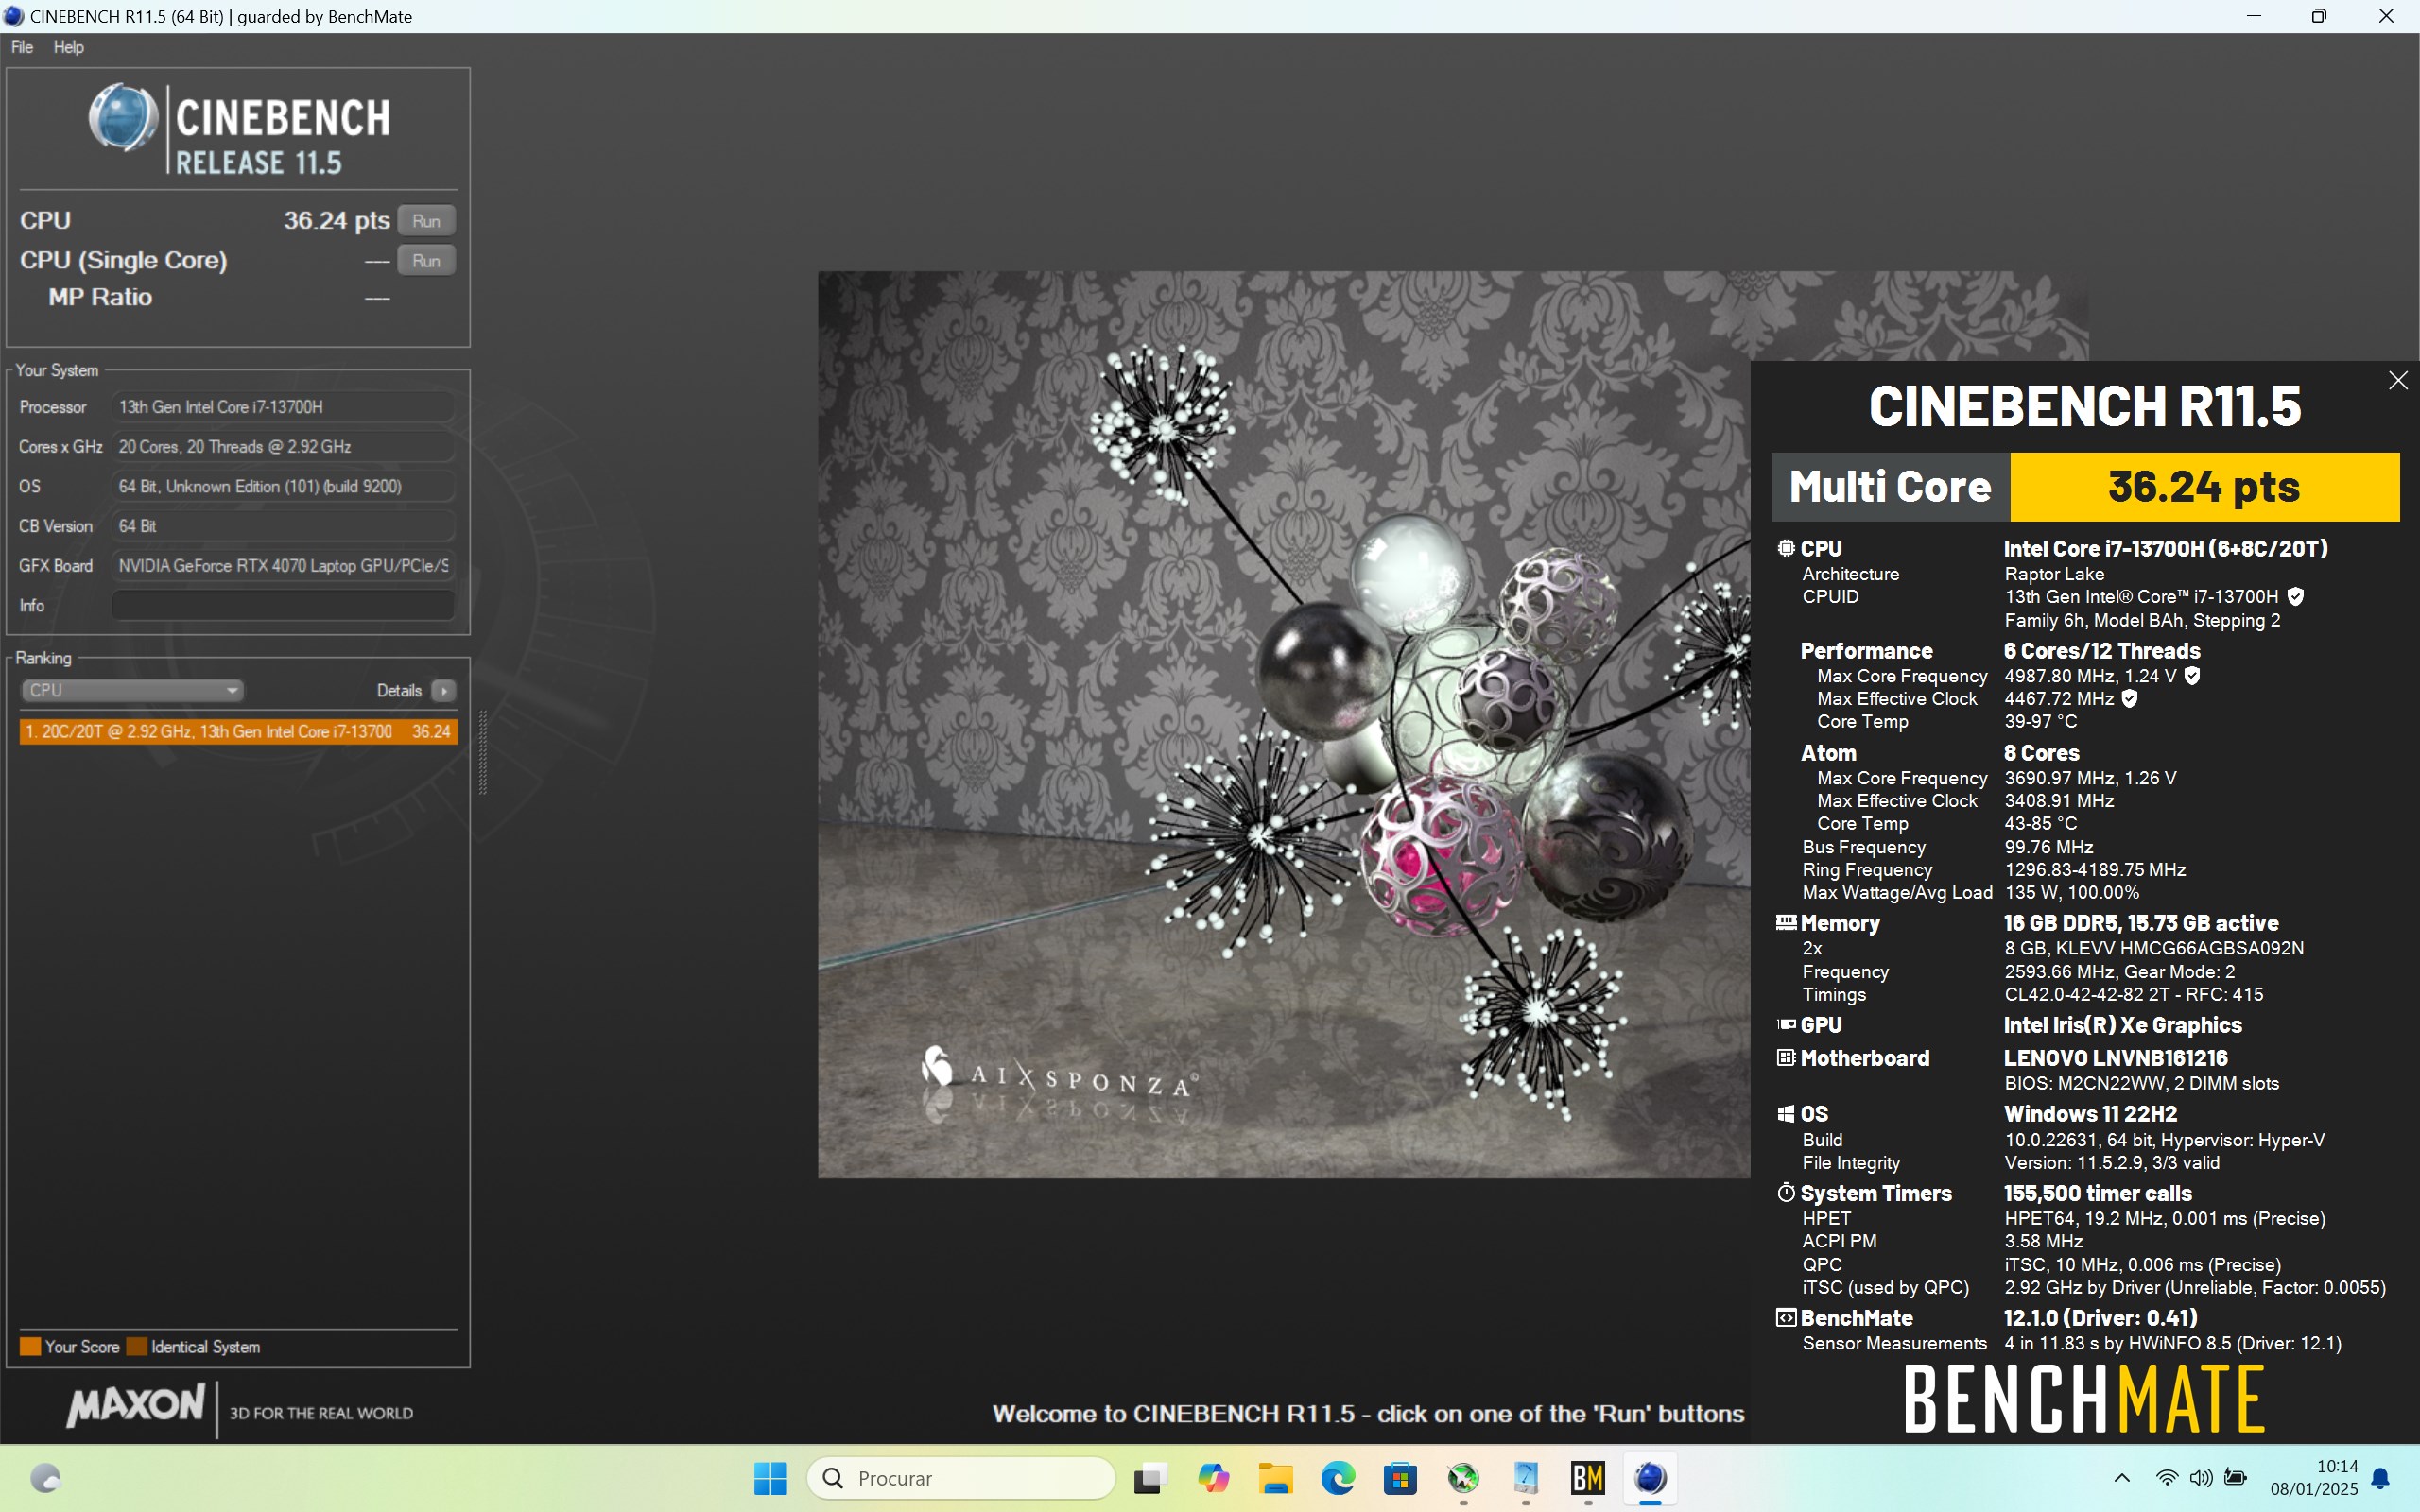Click the ranking panel resize grip handle
2420x1512 pixels.
pyautogui.click(x=483, y=752)
